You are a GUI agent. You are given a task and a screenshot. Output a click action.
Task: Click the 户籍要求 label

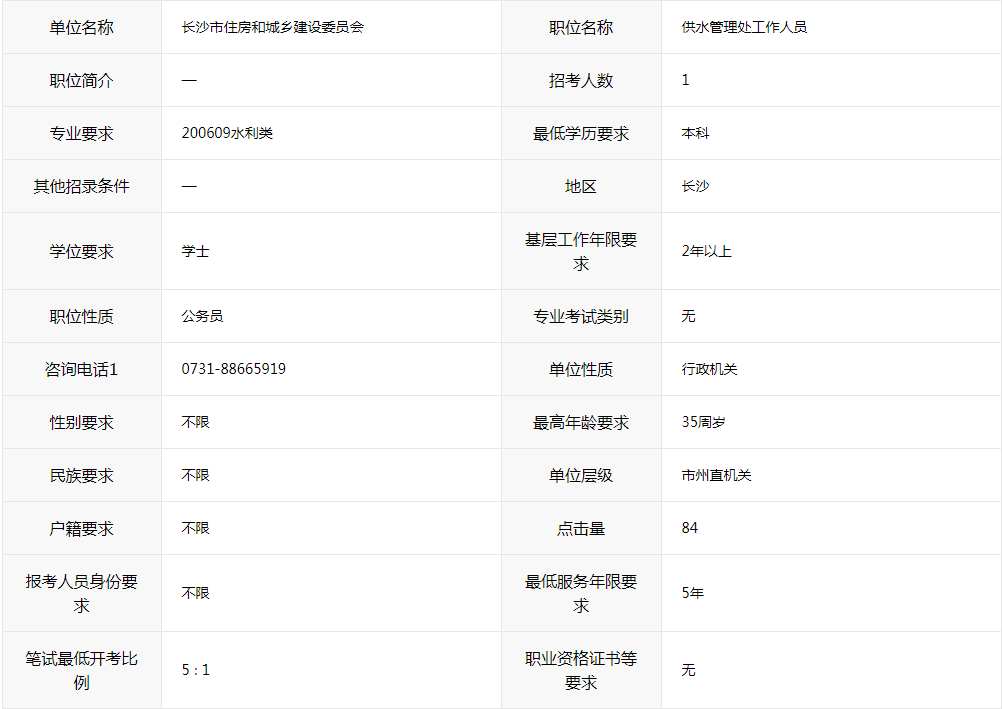[82, 529]
